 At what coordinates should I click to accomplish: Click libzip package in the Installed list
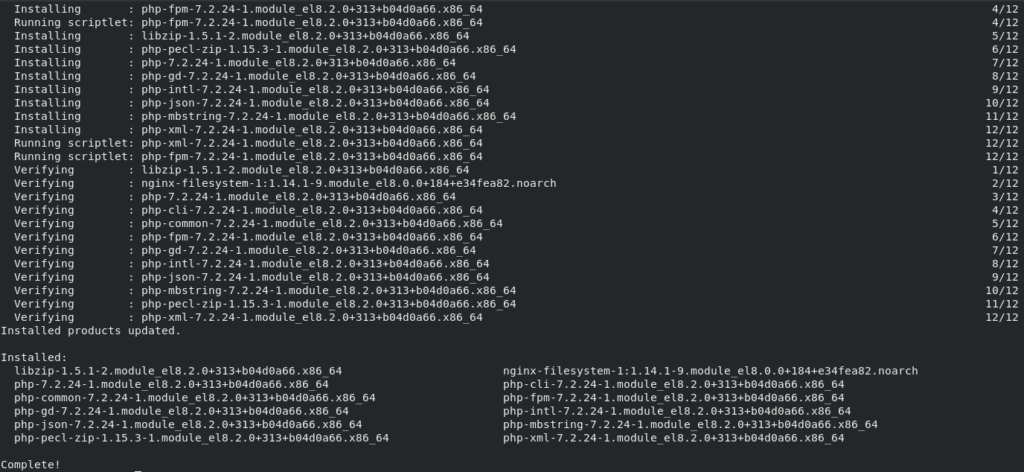point(178,371)
